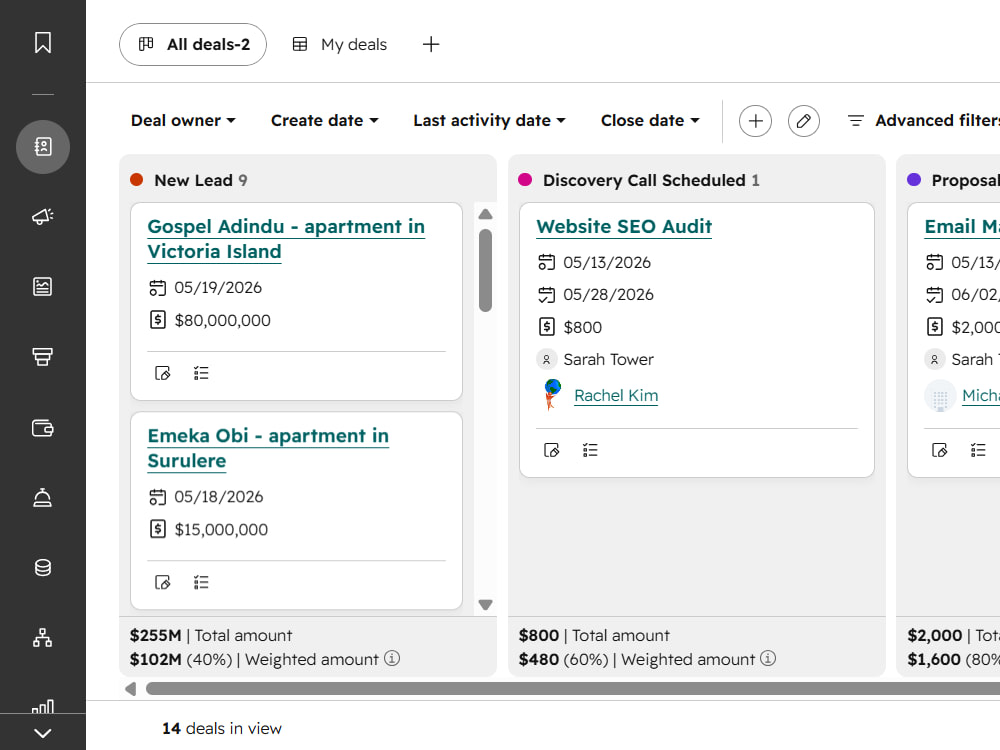Open the Last activity date filter dropdown

click(x=489, y=121)
